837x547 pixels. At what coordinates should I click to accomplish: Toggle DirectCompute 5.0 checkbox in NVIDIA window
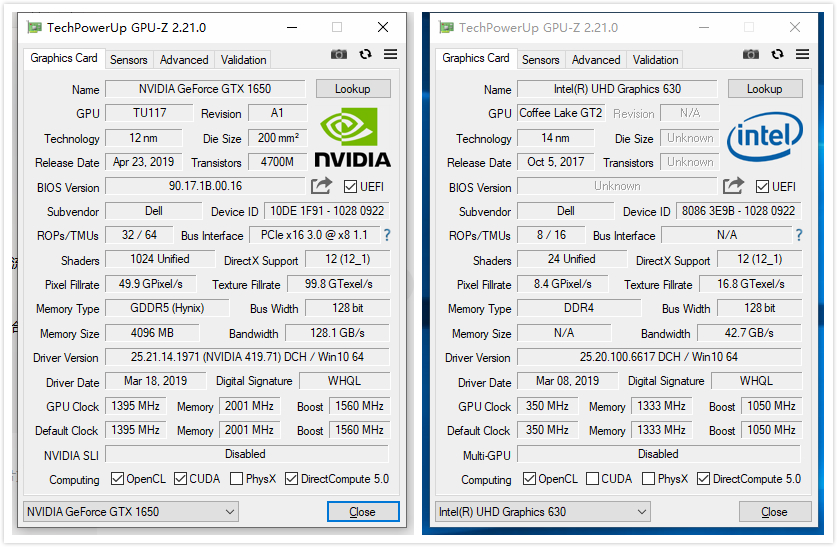pos(291,479)
